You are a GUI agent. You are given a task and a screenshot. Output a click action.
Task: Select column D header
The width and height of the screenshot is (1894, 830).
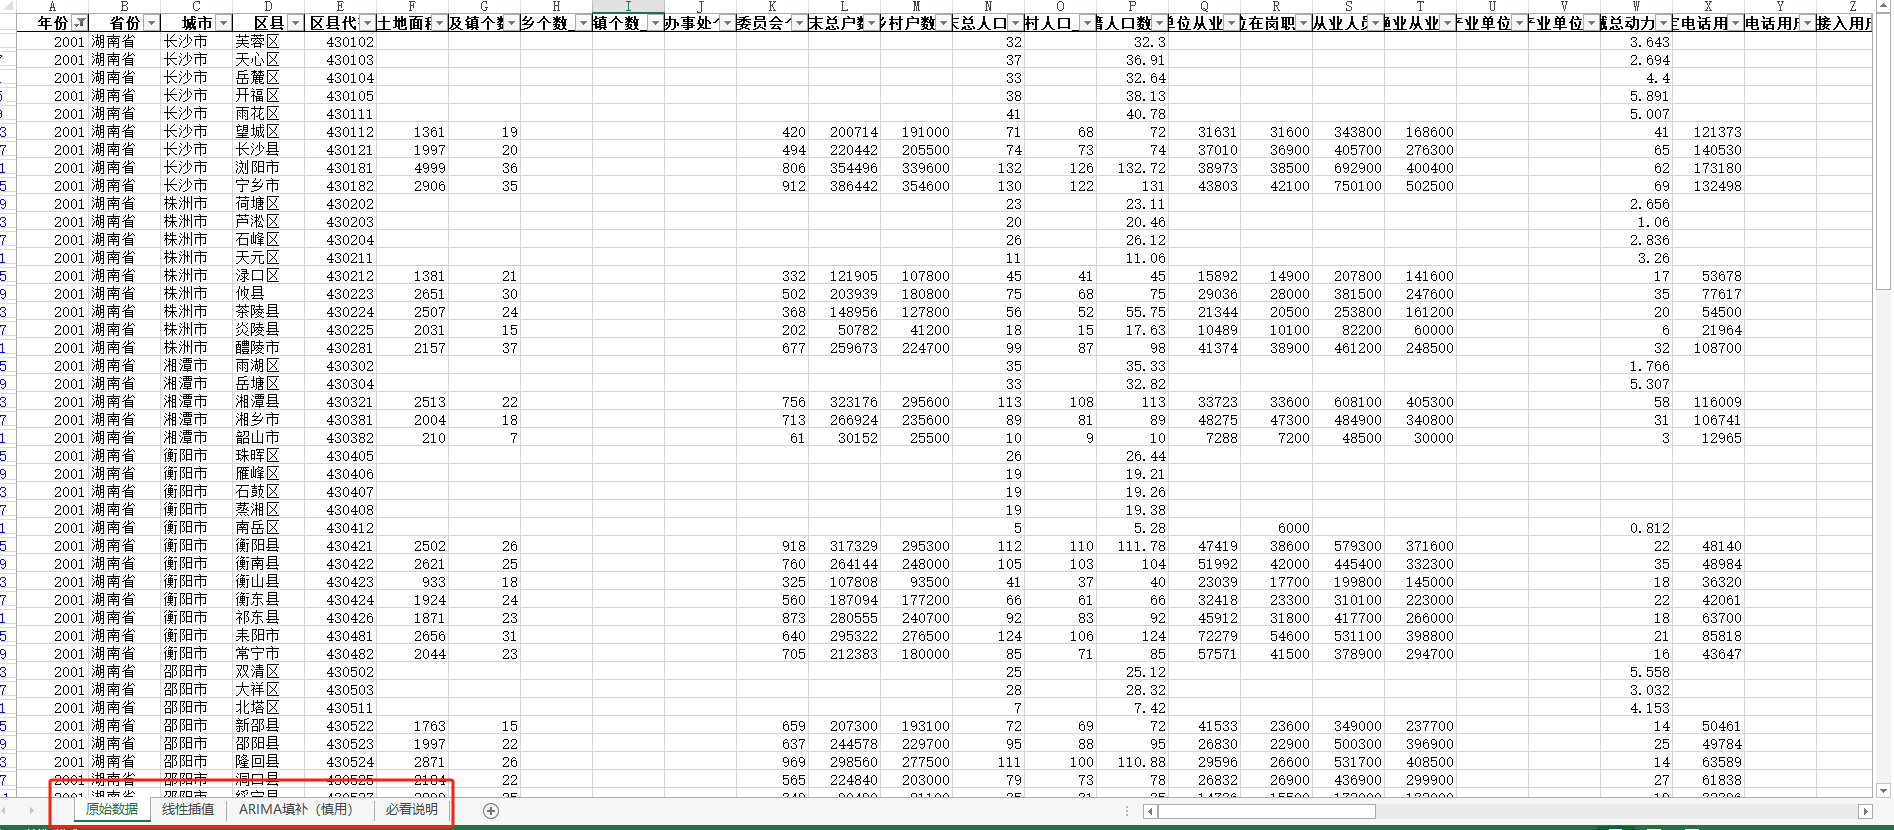pos(268,6)
